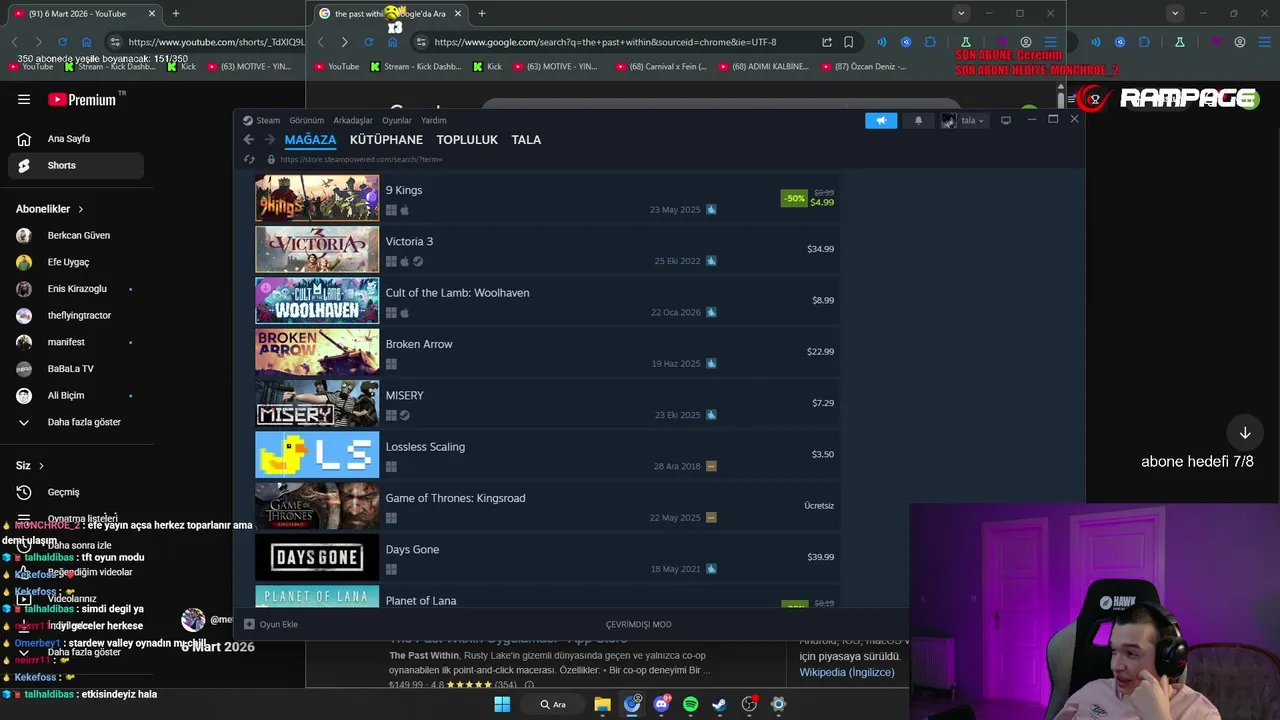Switch to the MAĞAZA tab
The height and width of the screenshot is (720, 1280).
(x=310, y=140)
